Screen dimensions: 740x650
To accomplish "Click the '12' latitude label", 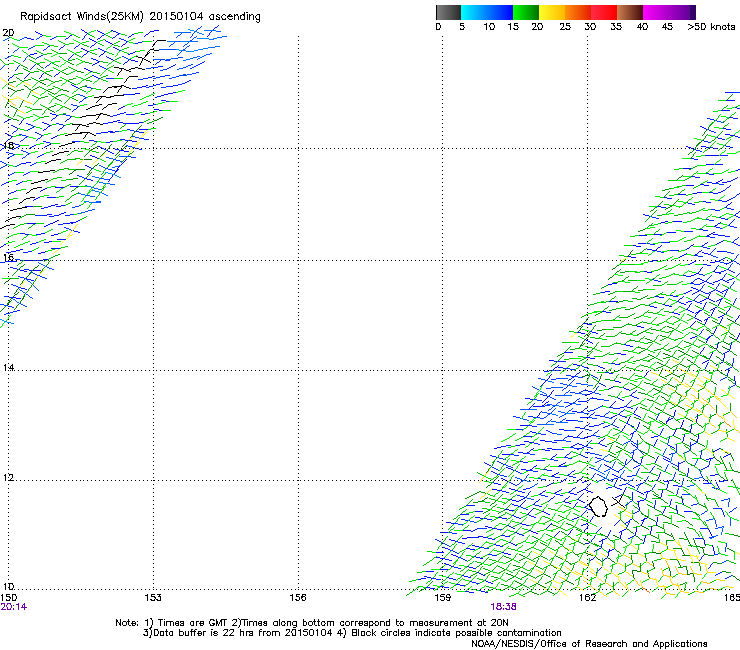I will (8, 478).
